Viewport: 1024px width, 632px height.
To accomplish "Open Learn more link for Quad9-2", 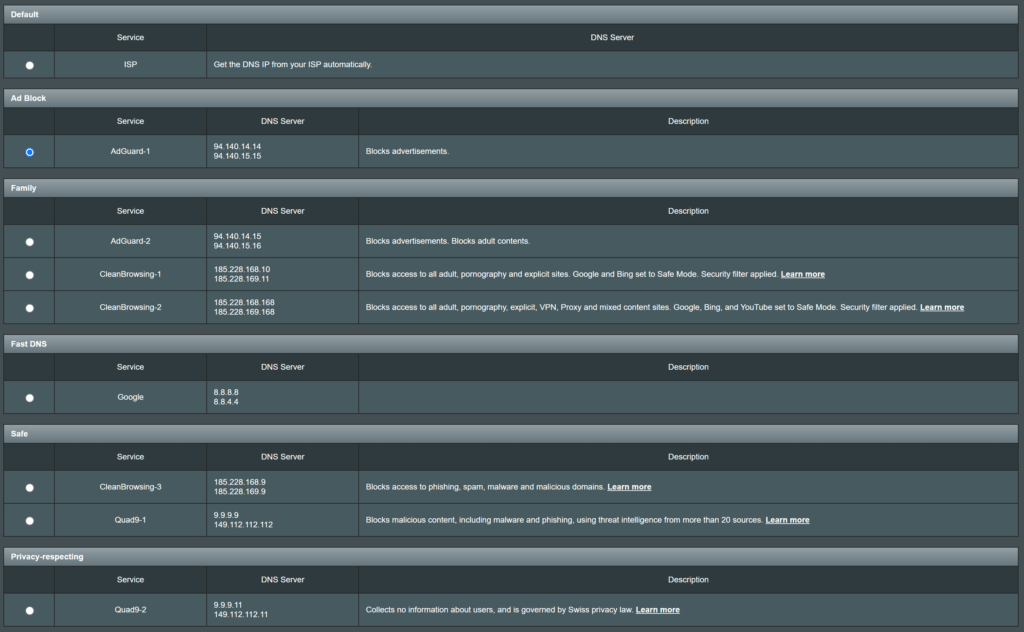I will [658, 610].
